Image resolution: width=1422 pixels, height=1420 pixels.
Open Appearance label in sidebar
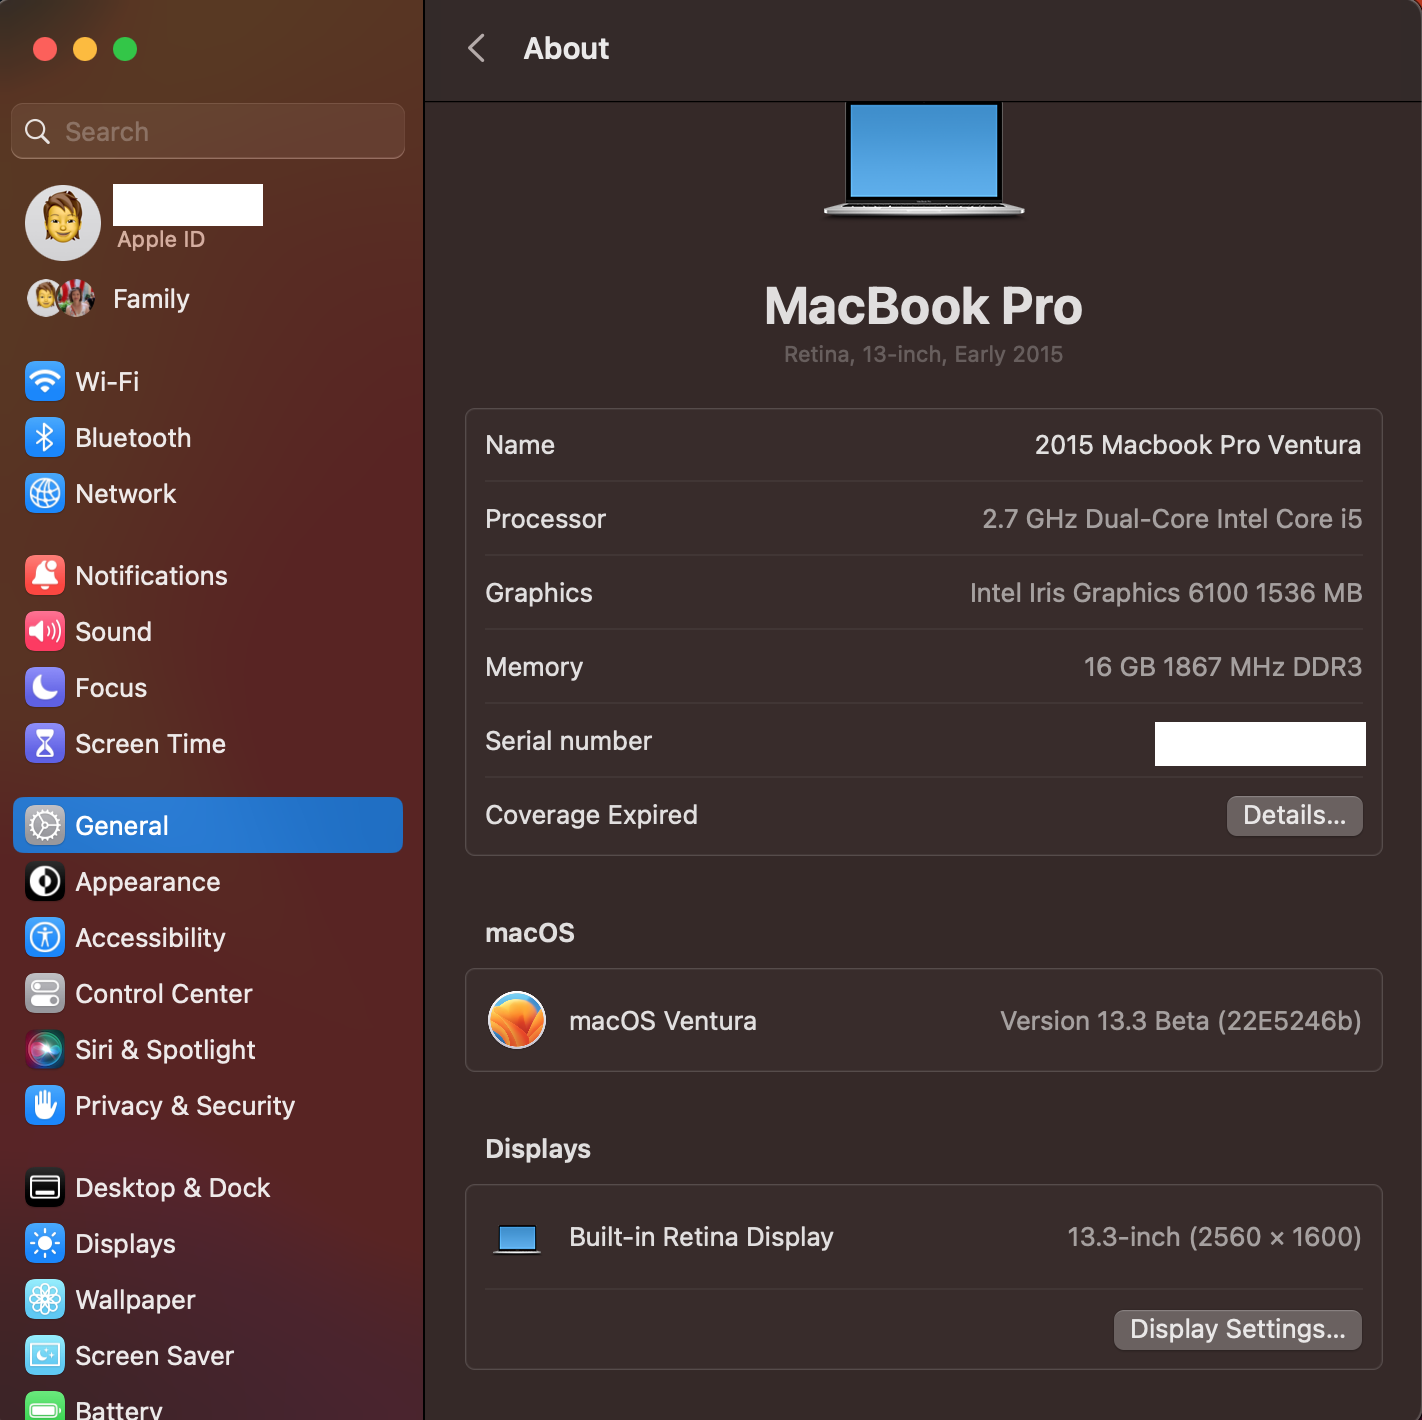click(x=148, y=882)
